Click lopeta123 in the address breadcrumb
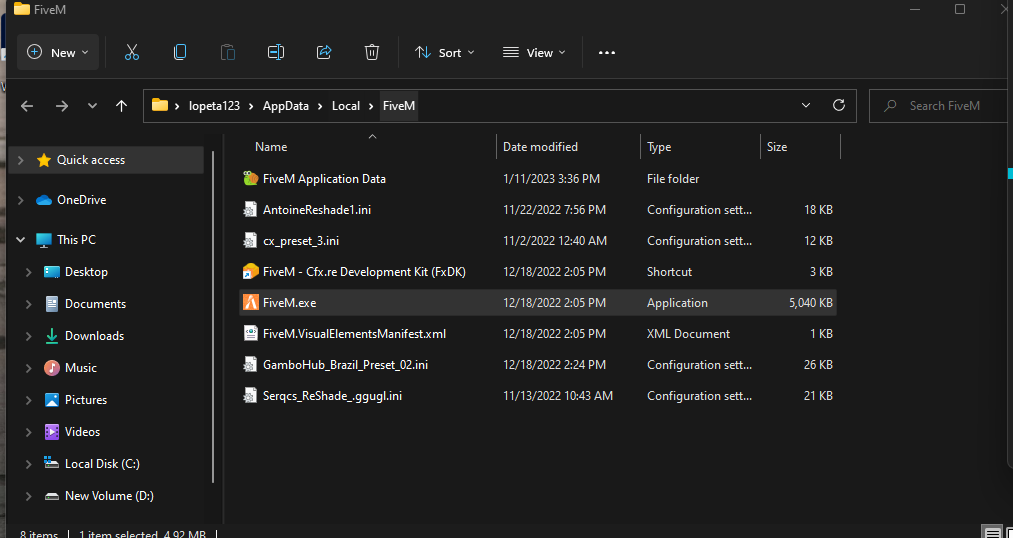1013x538 pixels. pyautogui.click(x=214, y=106)
